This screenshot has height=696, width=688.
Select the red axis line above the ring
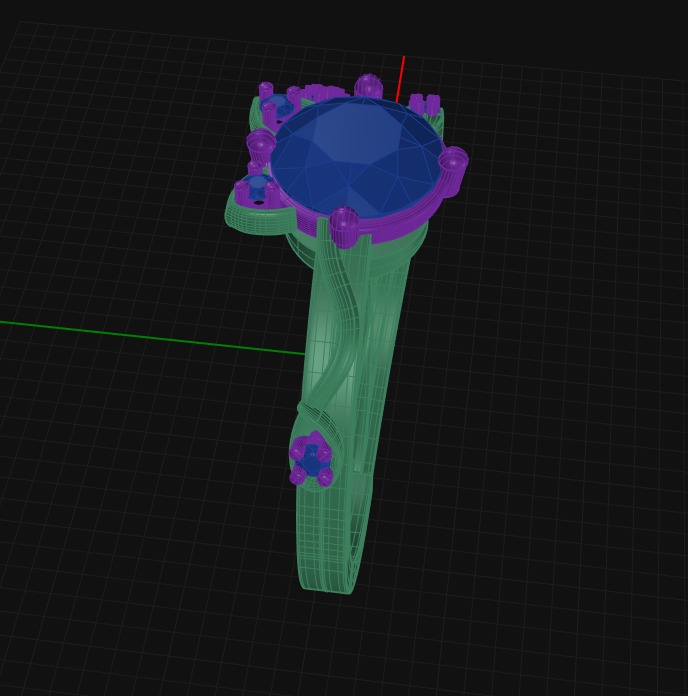[400, 79]
